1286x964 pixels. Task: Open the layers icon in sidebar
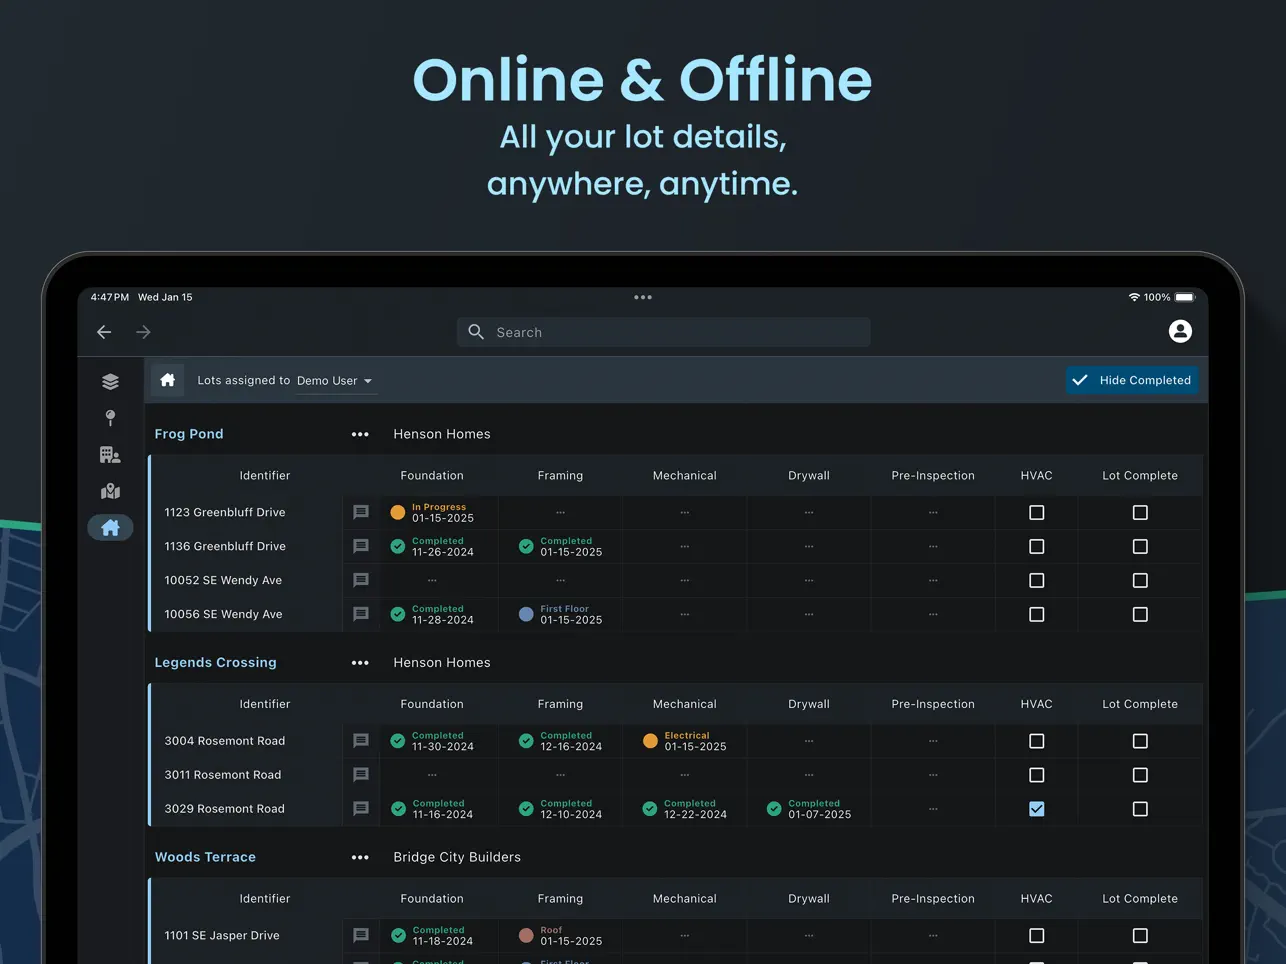(x=110, y=381)
